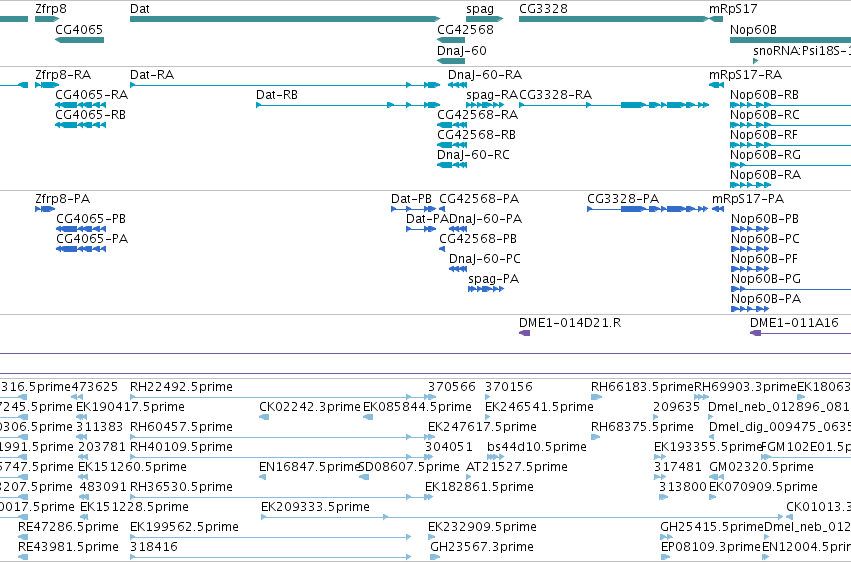
Task: Click the Zfrp8-PA protein label
Action: click(62, 199)
